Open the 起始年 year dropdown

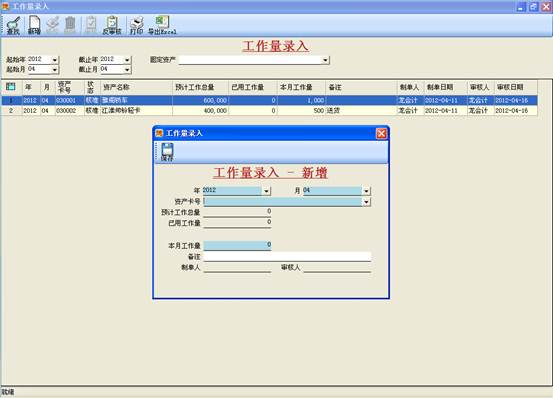click(55, 60)
